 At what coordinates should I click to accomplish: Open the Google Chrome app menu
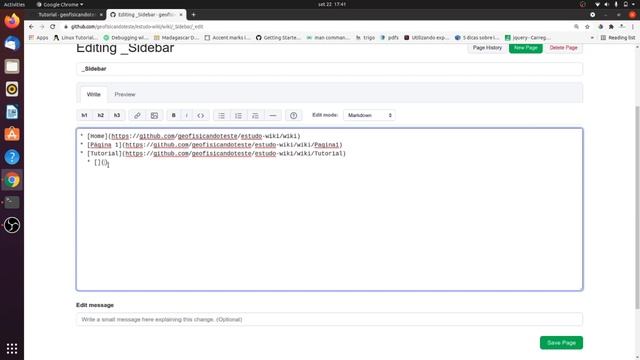[60, 4]
